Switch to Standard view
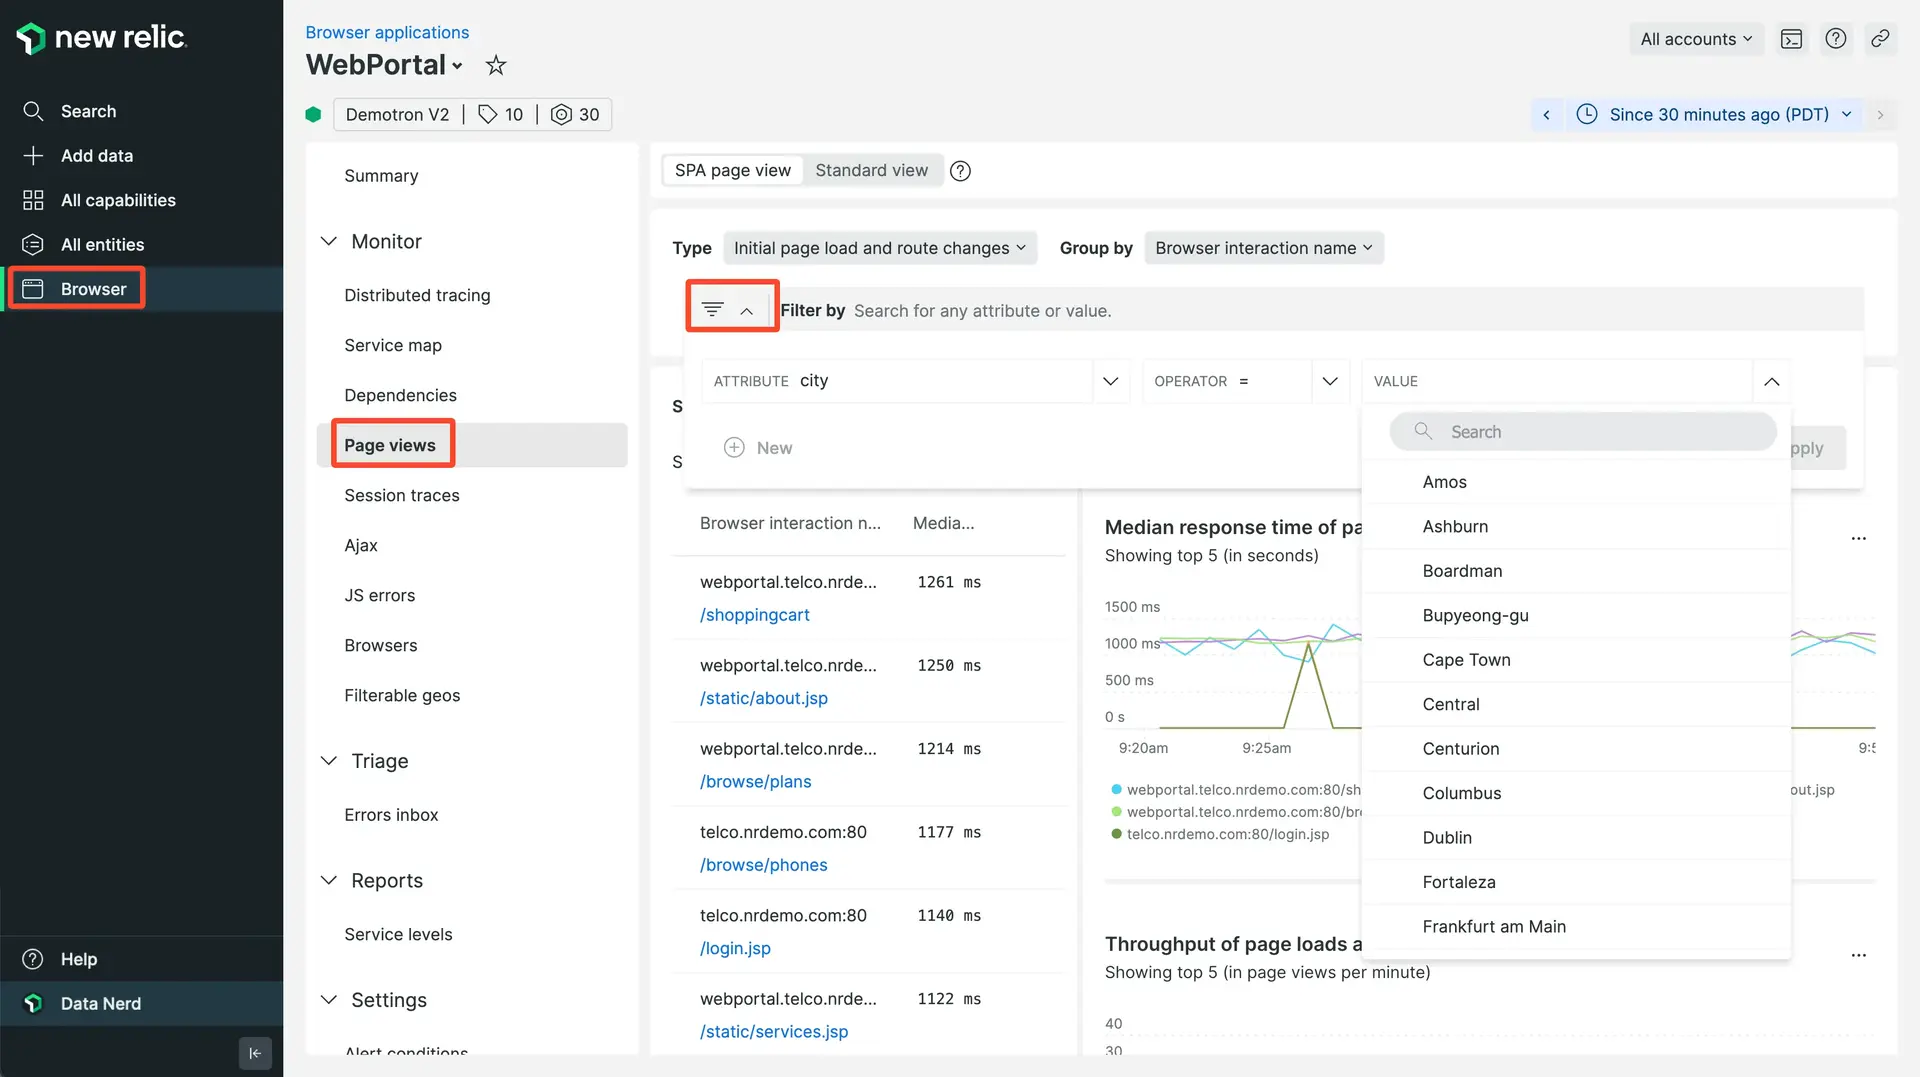Viewport: 1920px width, 1077px height. coord(871,171)
